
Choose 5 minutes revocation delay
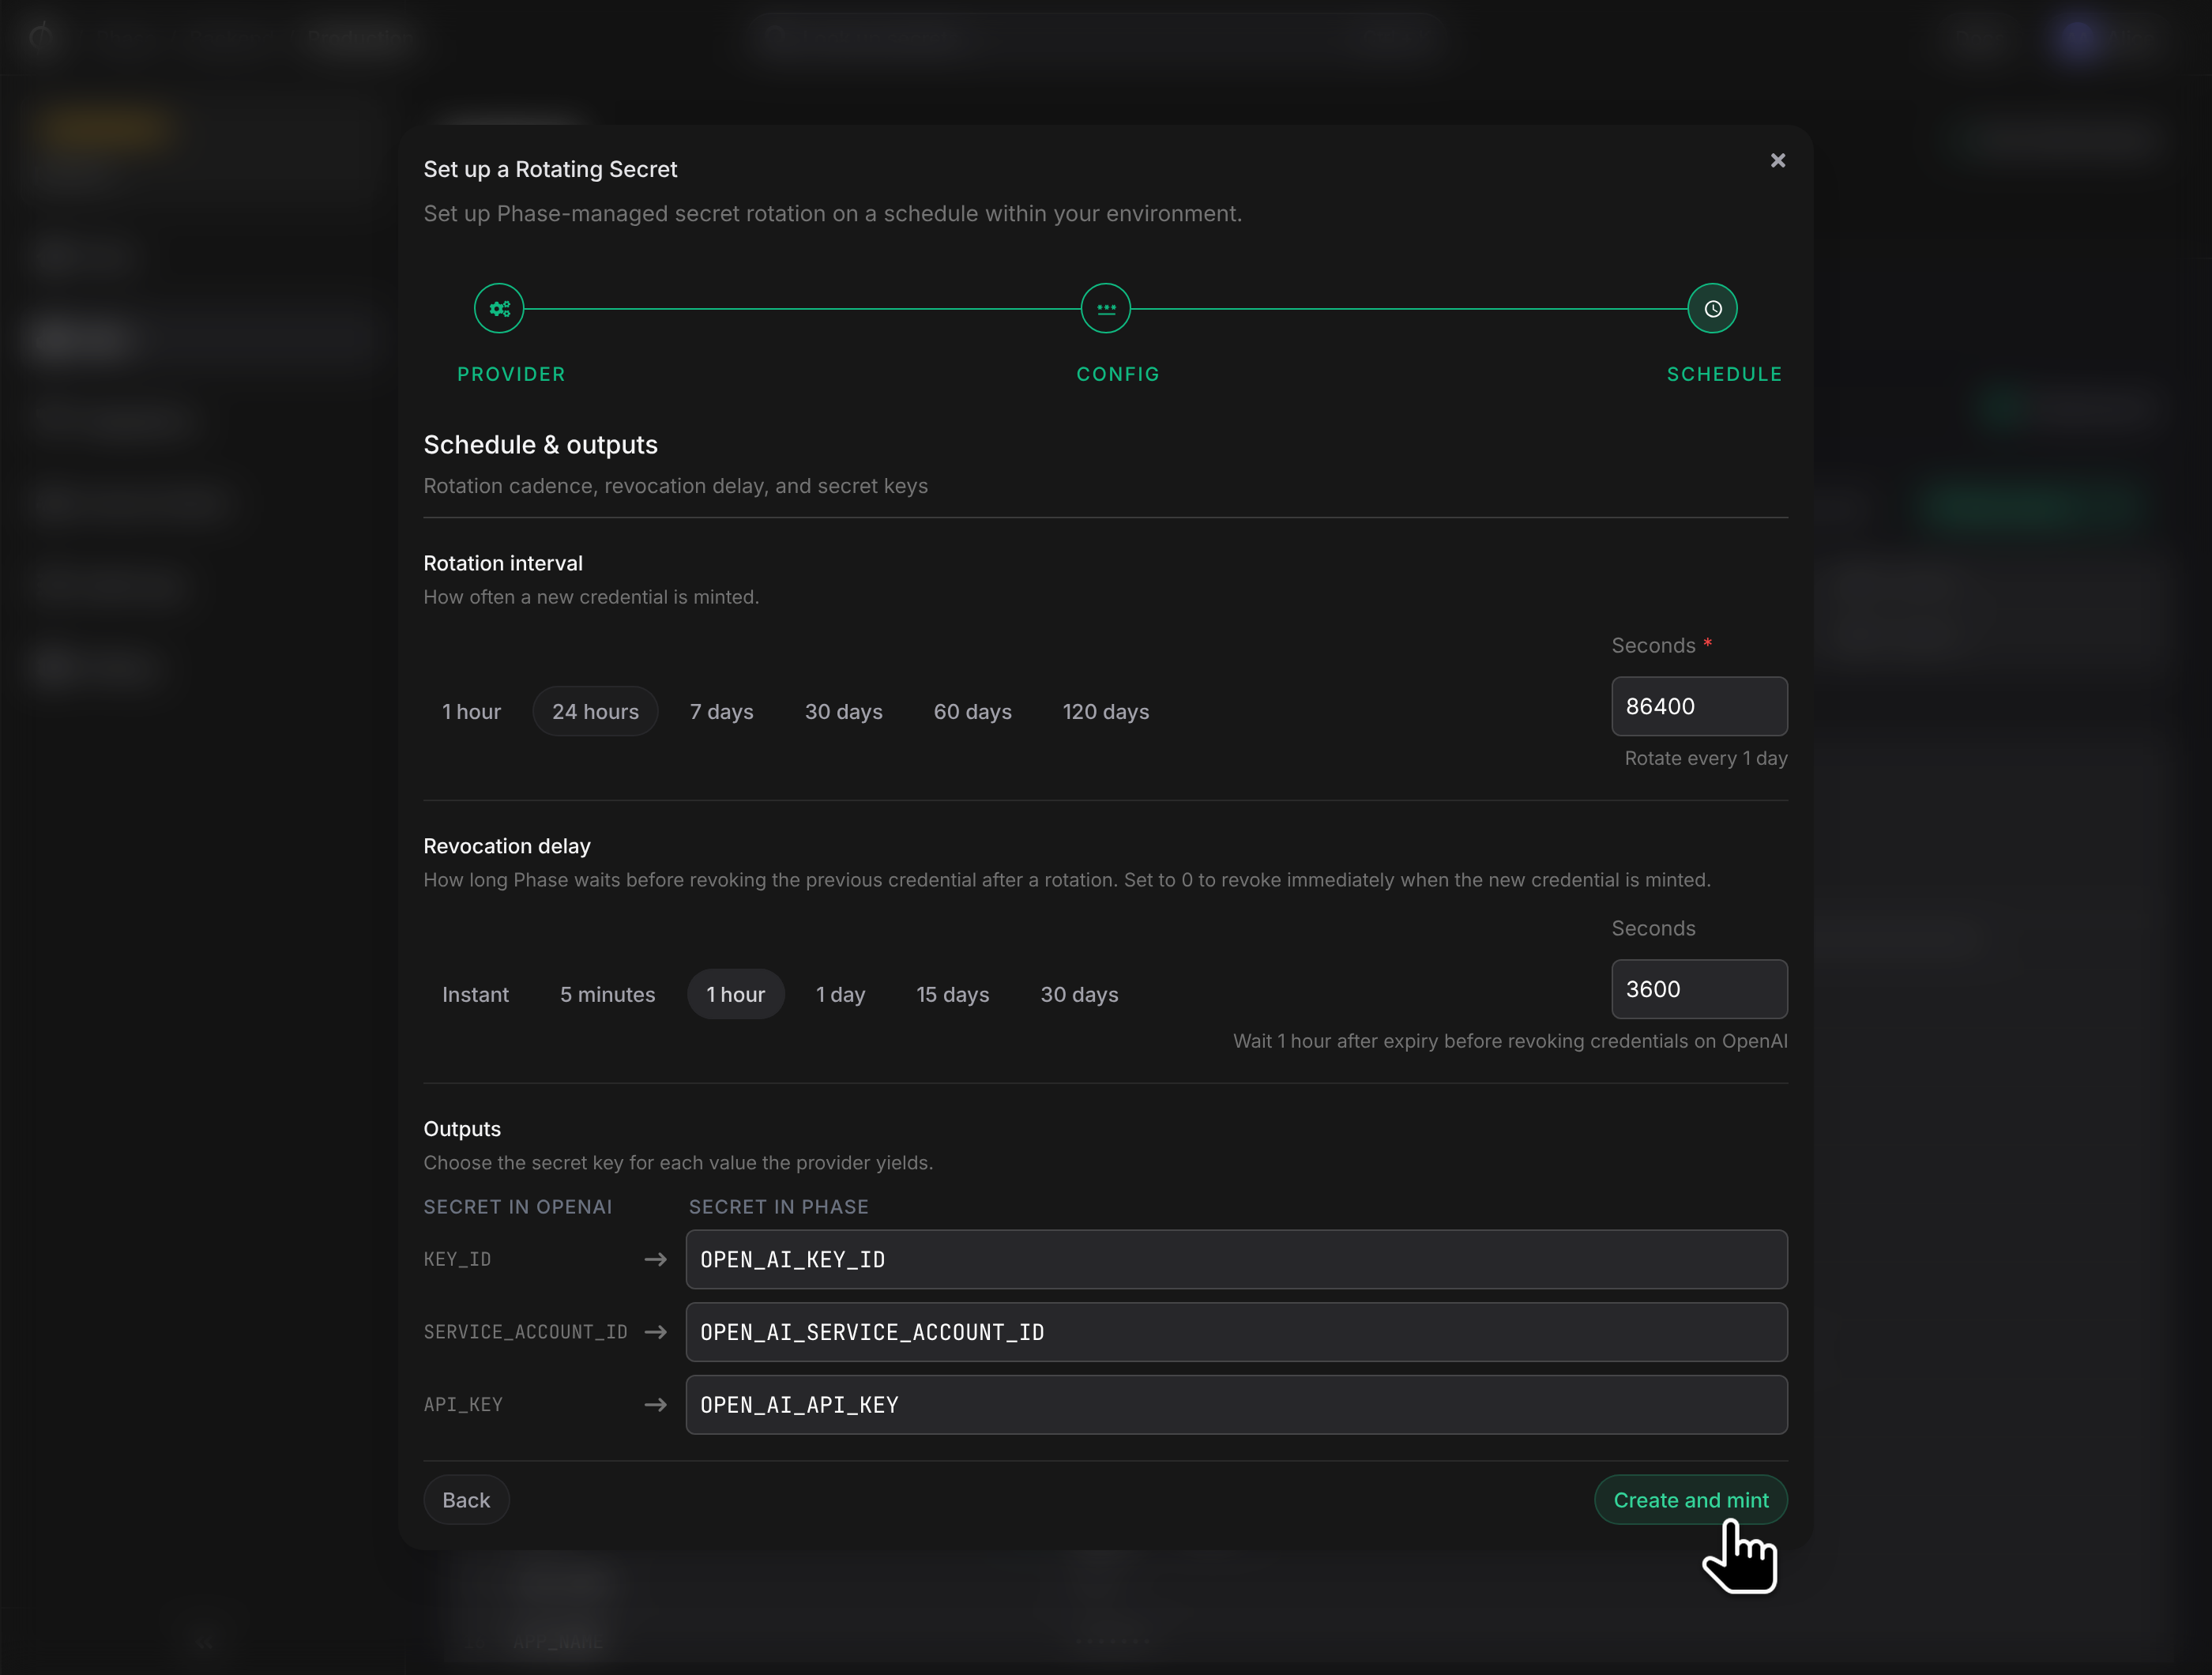607,994
